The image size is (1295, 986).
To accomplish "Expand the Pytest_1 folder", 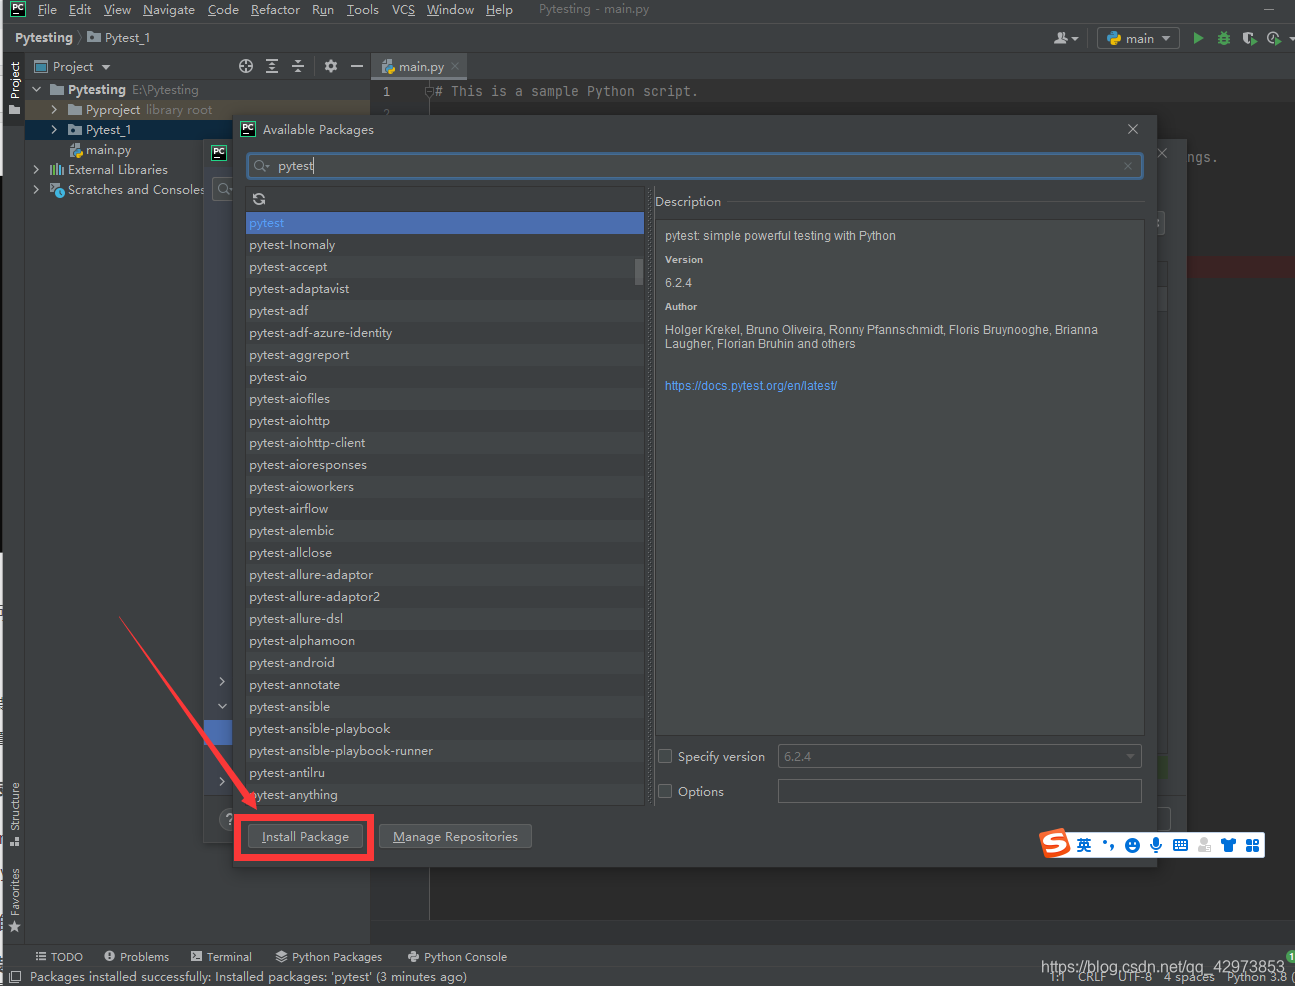I will (54, 130).
